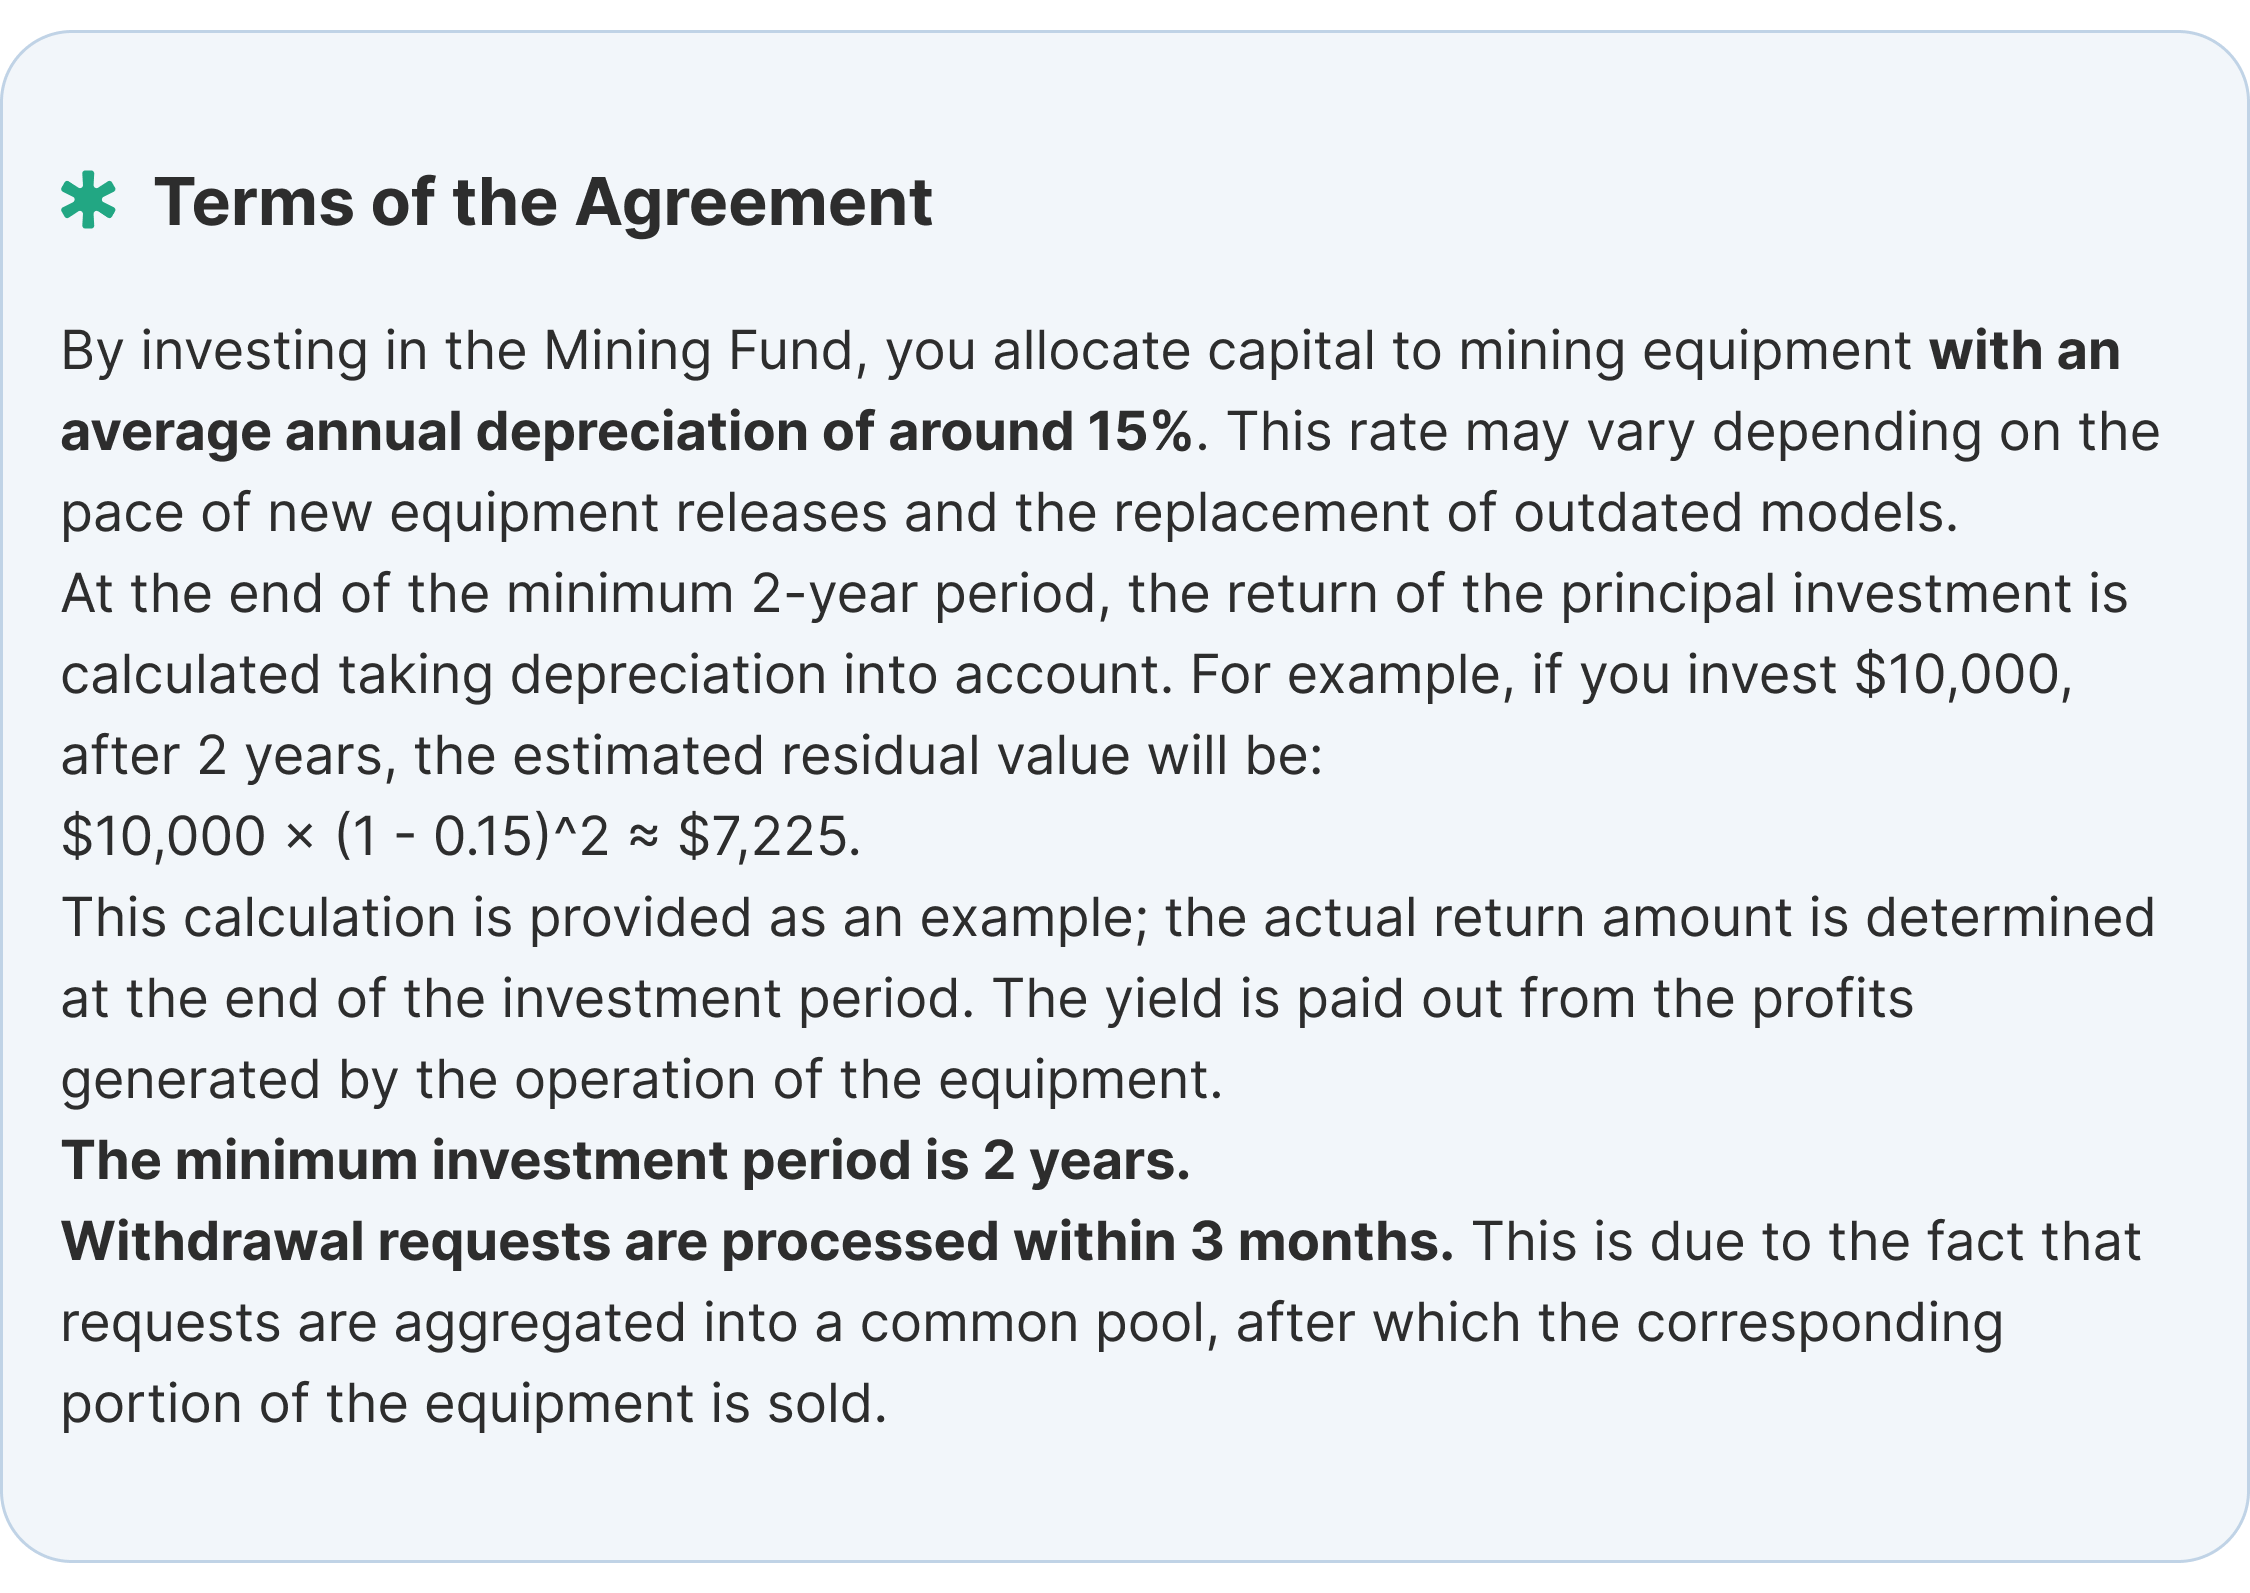This screenshot has height=1593, width=2250.
Task: Click 'generated by the operation of the equipment.' line
Action: click(x=642, y=1080)
